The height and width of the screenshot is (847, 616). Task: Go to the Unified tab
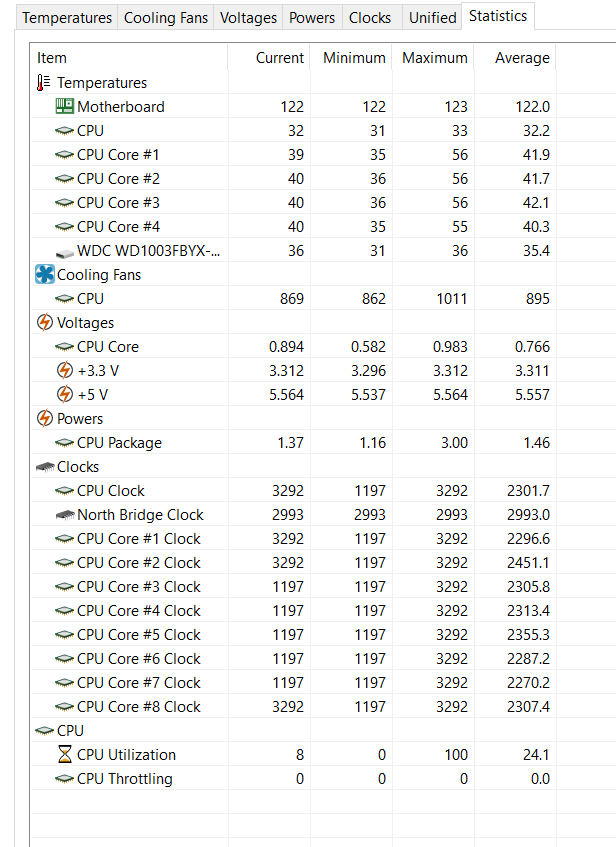click(x=432, y=18)
